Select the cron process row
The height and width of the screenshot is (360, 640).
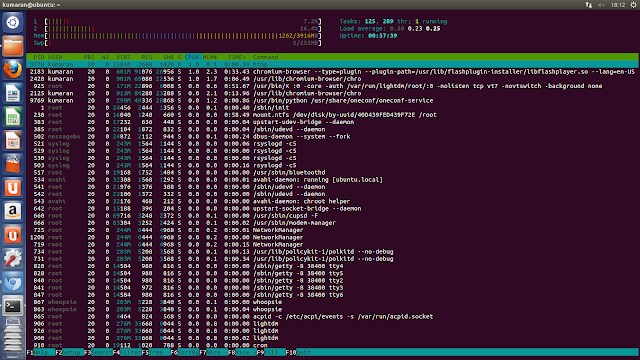point(332,345)
